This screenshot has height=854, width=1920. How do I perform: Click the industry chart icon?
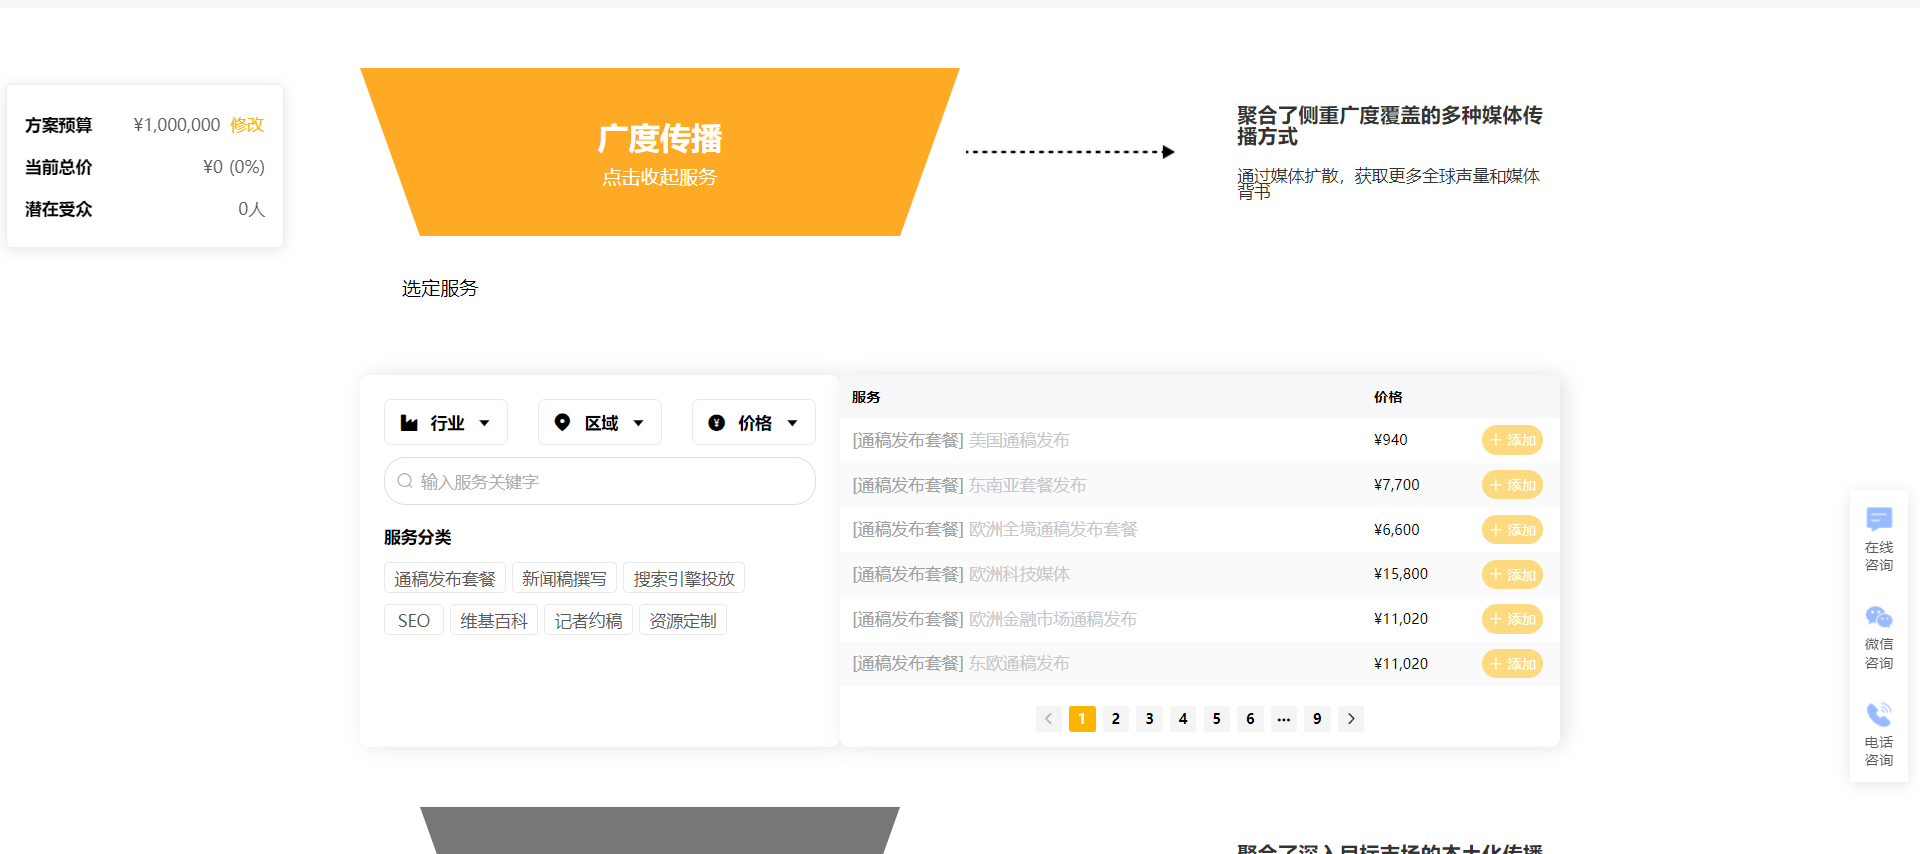[x=409, y=423]
